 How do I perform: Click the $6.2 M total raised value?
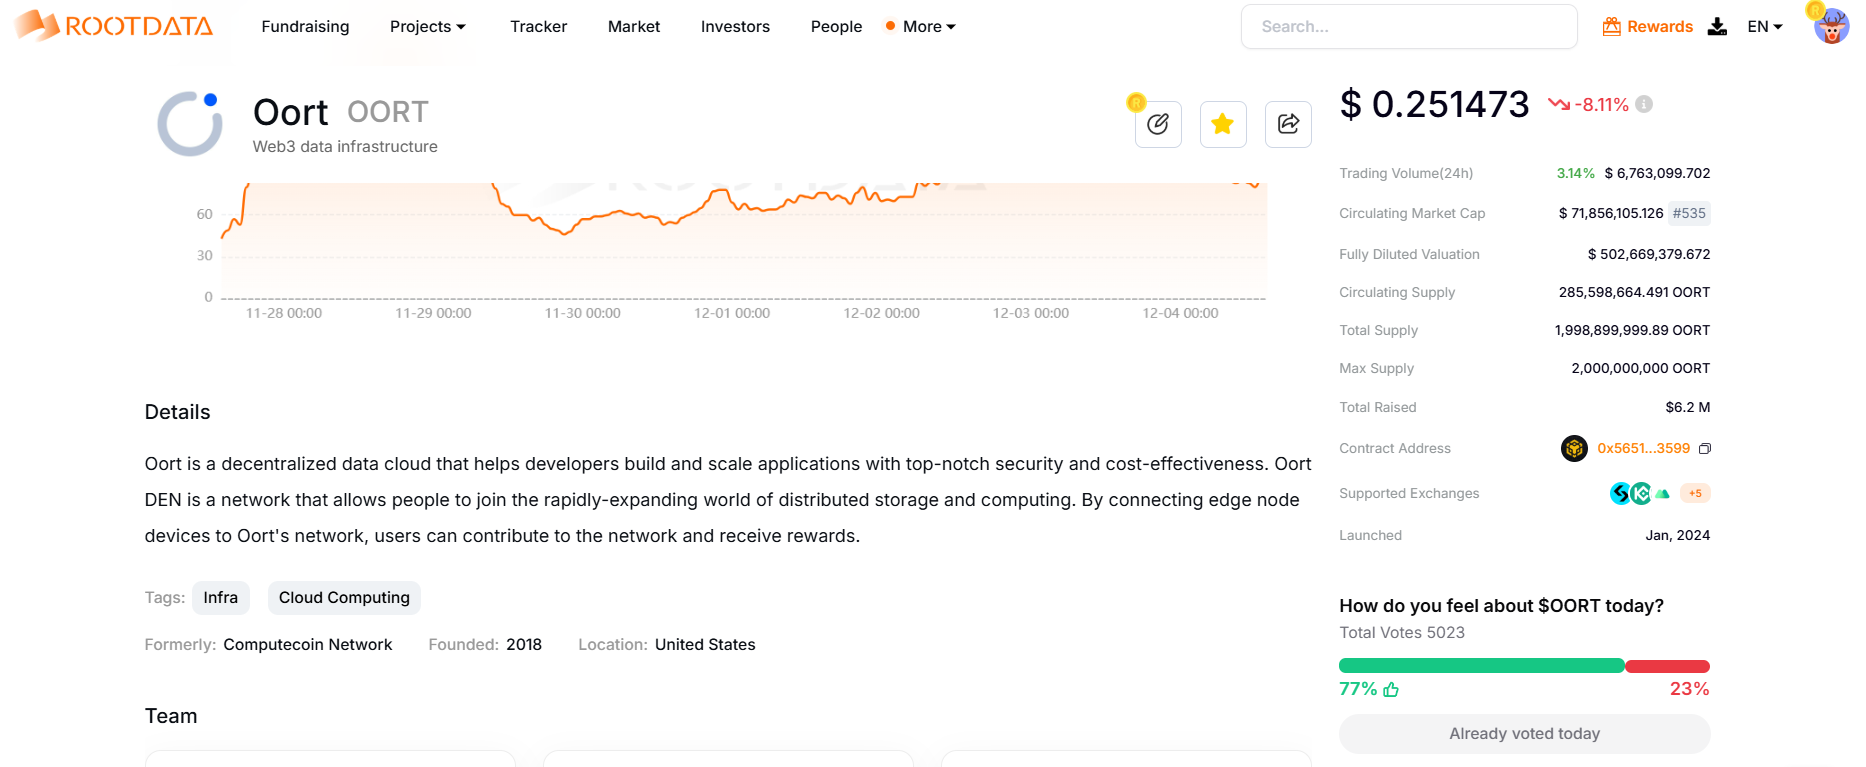(x=1687, y=408)
